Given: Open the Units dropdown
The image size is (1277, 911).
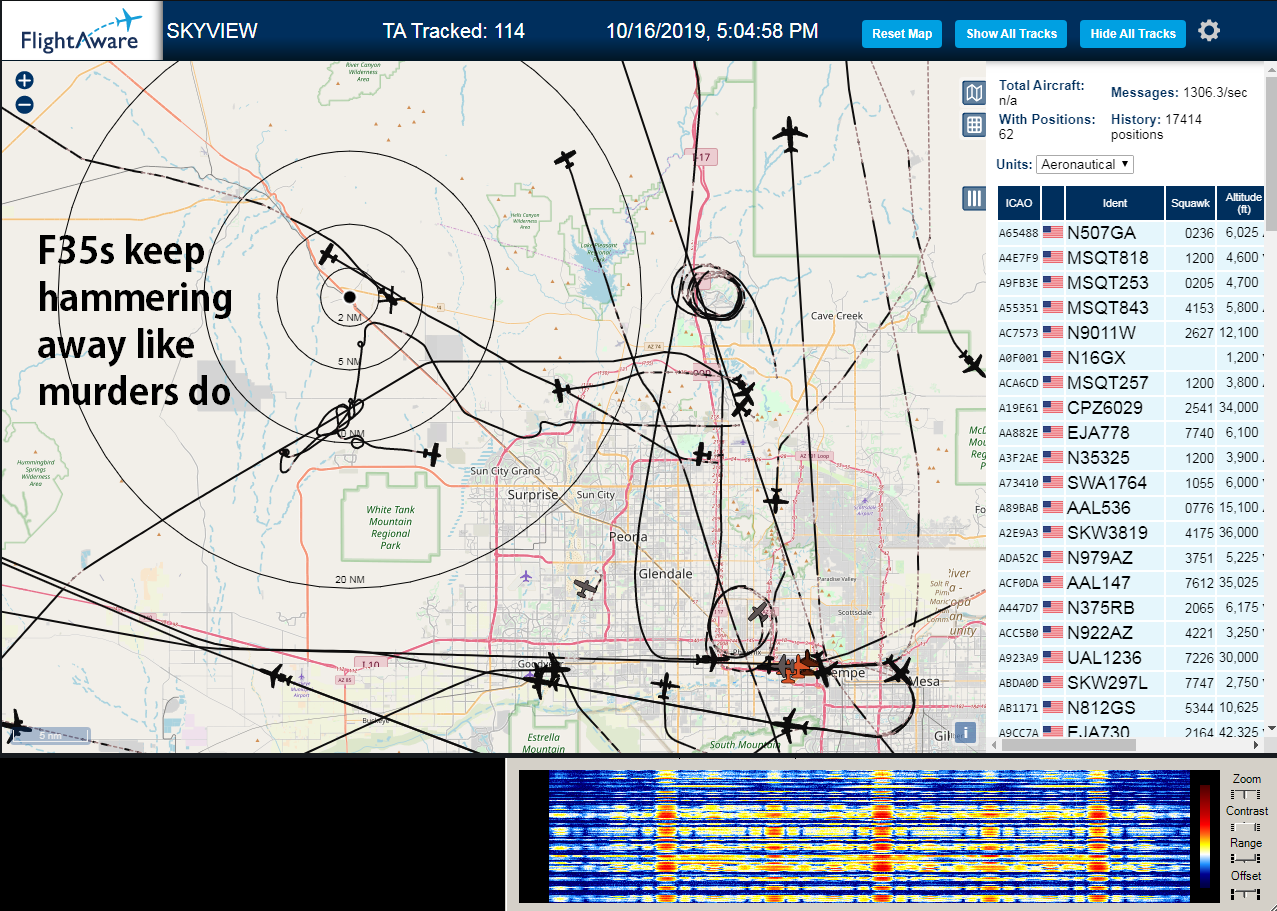Looking at the screenshot, I should tap(1085, 164).
